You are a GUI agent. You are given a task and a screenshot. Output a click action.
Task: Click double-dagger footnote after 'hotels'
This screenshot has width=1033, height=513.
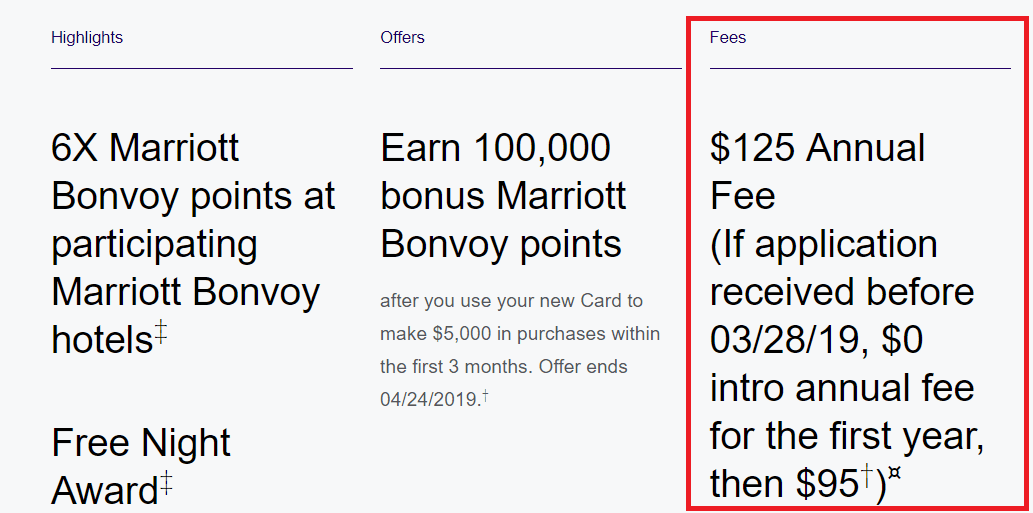[161, 334]
